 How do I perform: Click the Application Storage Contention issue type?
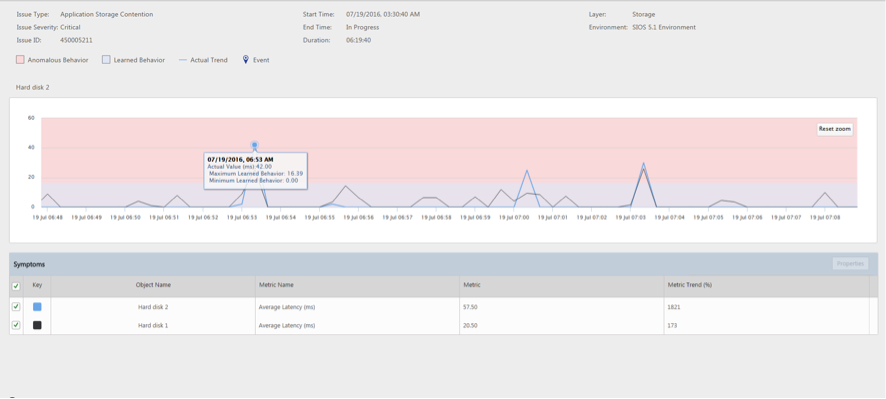pyautogui.click(x=106, y=14)
